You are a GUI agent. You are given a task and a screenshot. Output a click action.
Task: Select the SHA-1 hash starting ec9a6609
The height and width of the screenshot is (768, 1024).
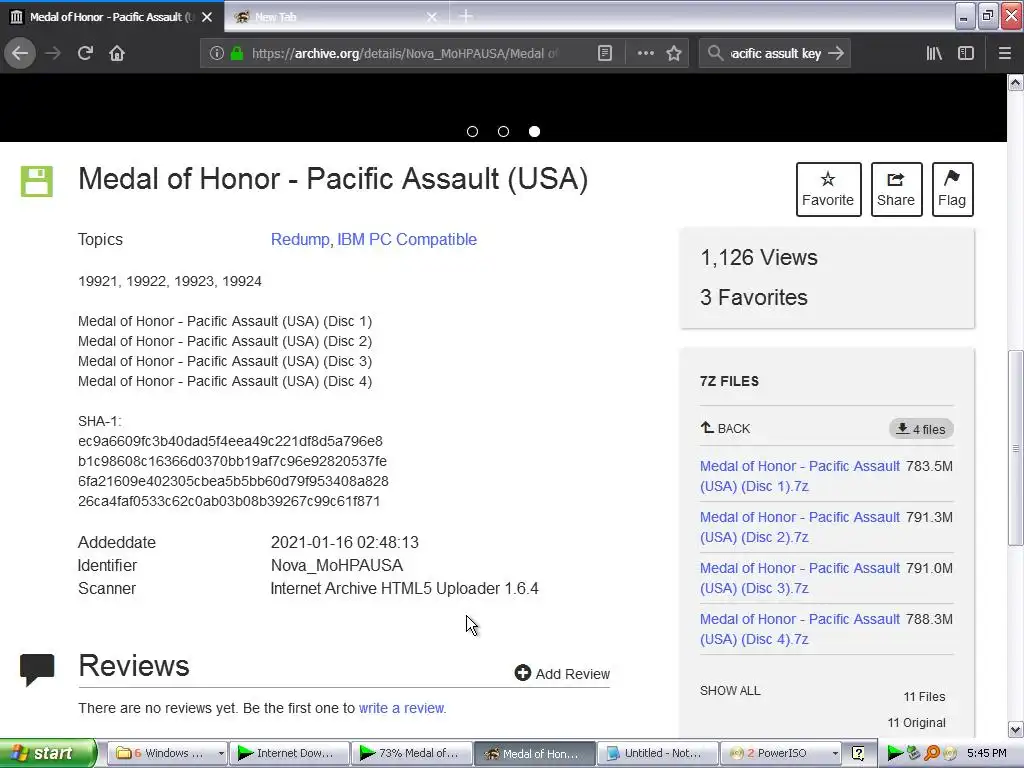coord(230,441)
